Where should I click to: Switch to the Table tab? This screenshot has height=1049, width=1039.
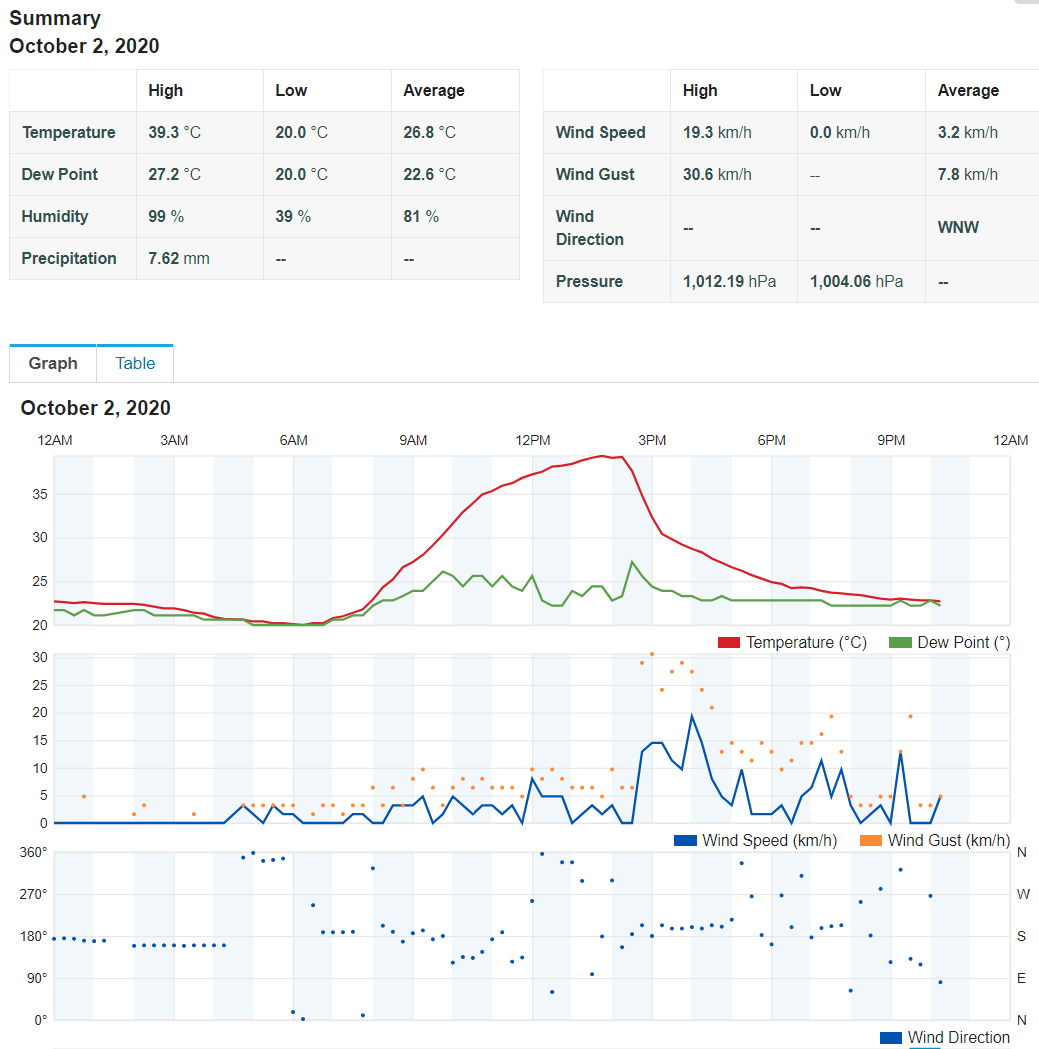click(x=135, y=363)
